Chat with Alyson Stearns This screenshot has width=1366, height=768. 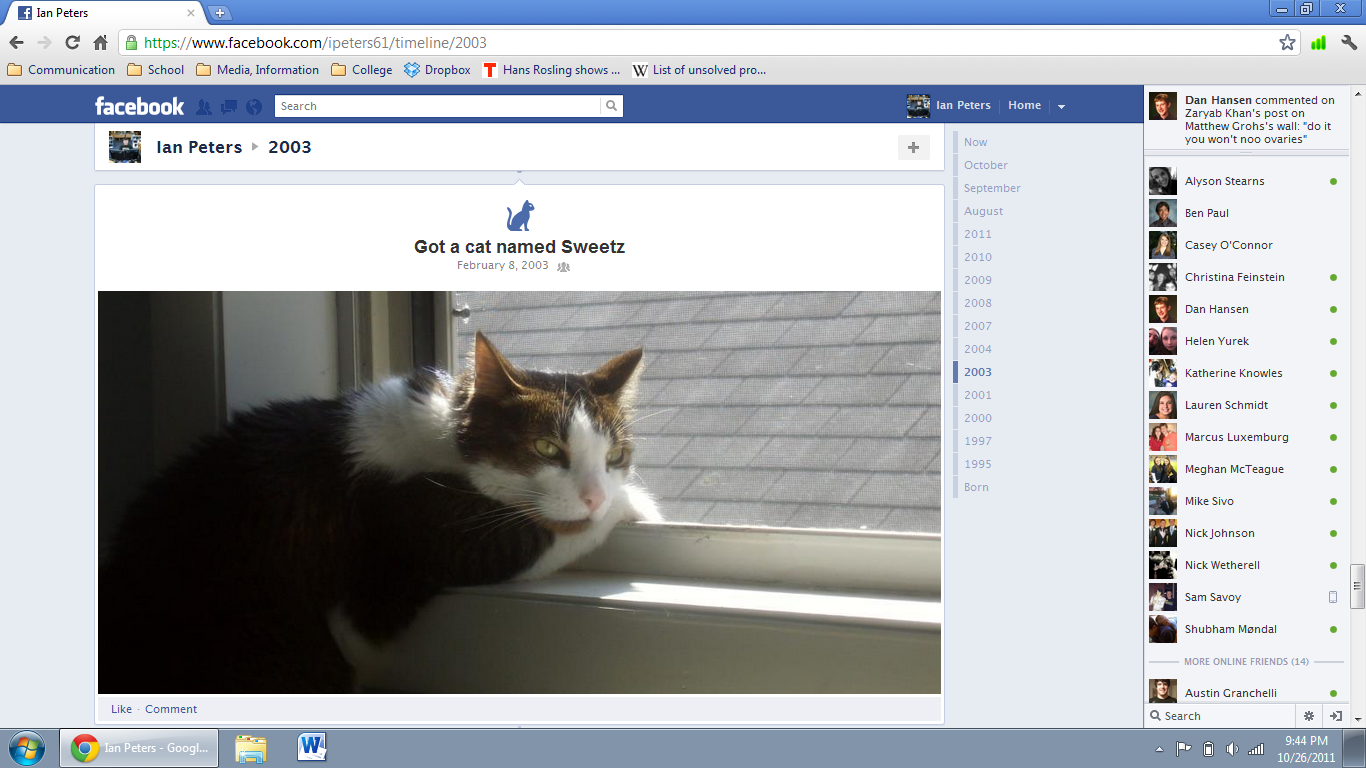pyautogui.click(x=1244, y=181)
